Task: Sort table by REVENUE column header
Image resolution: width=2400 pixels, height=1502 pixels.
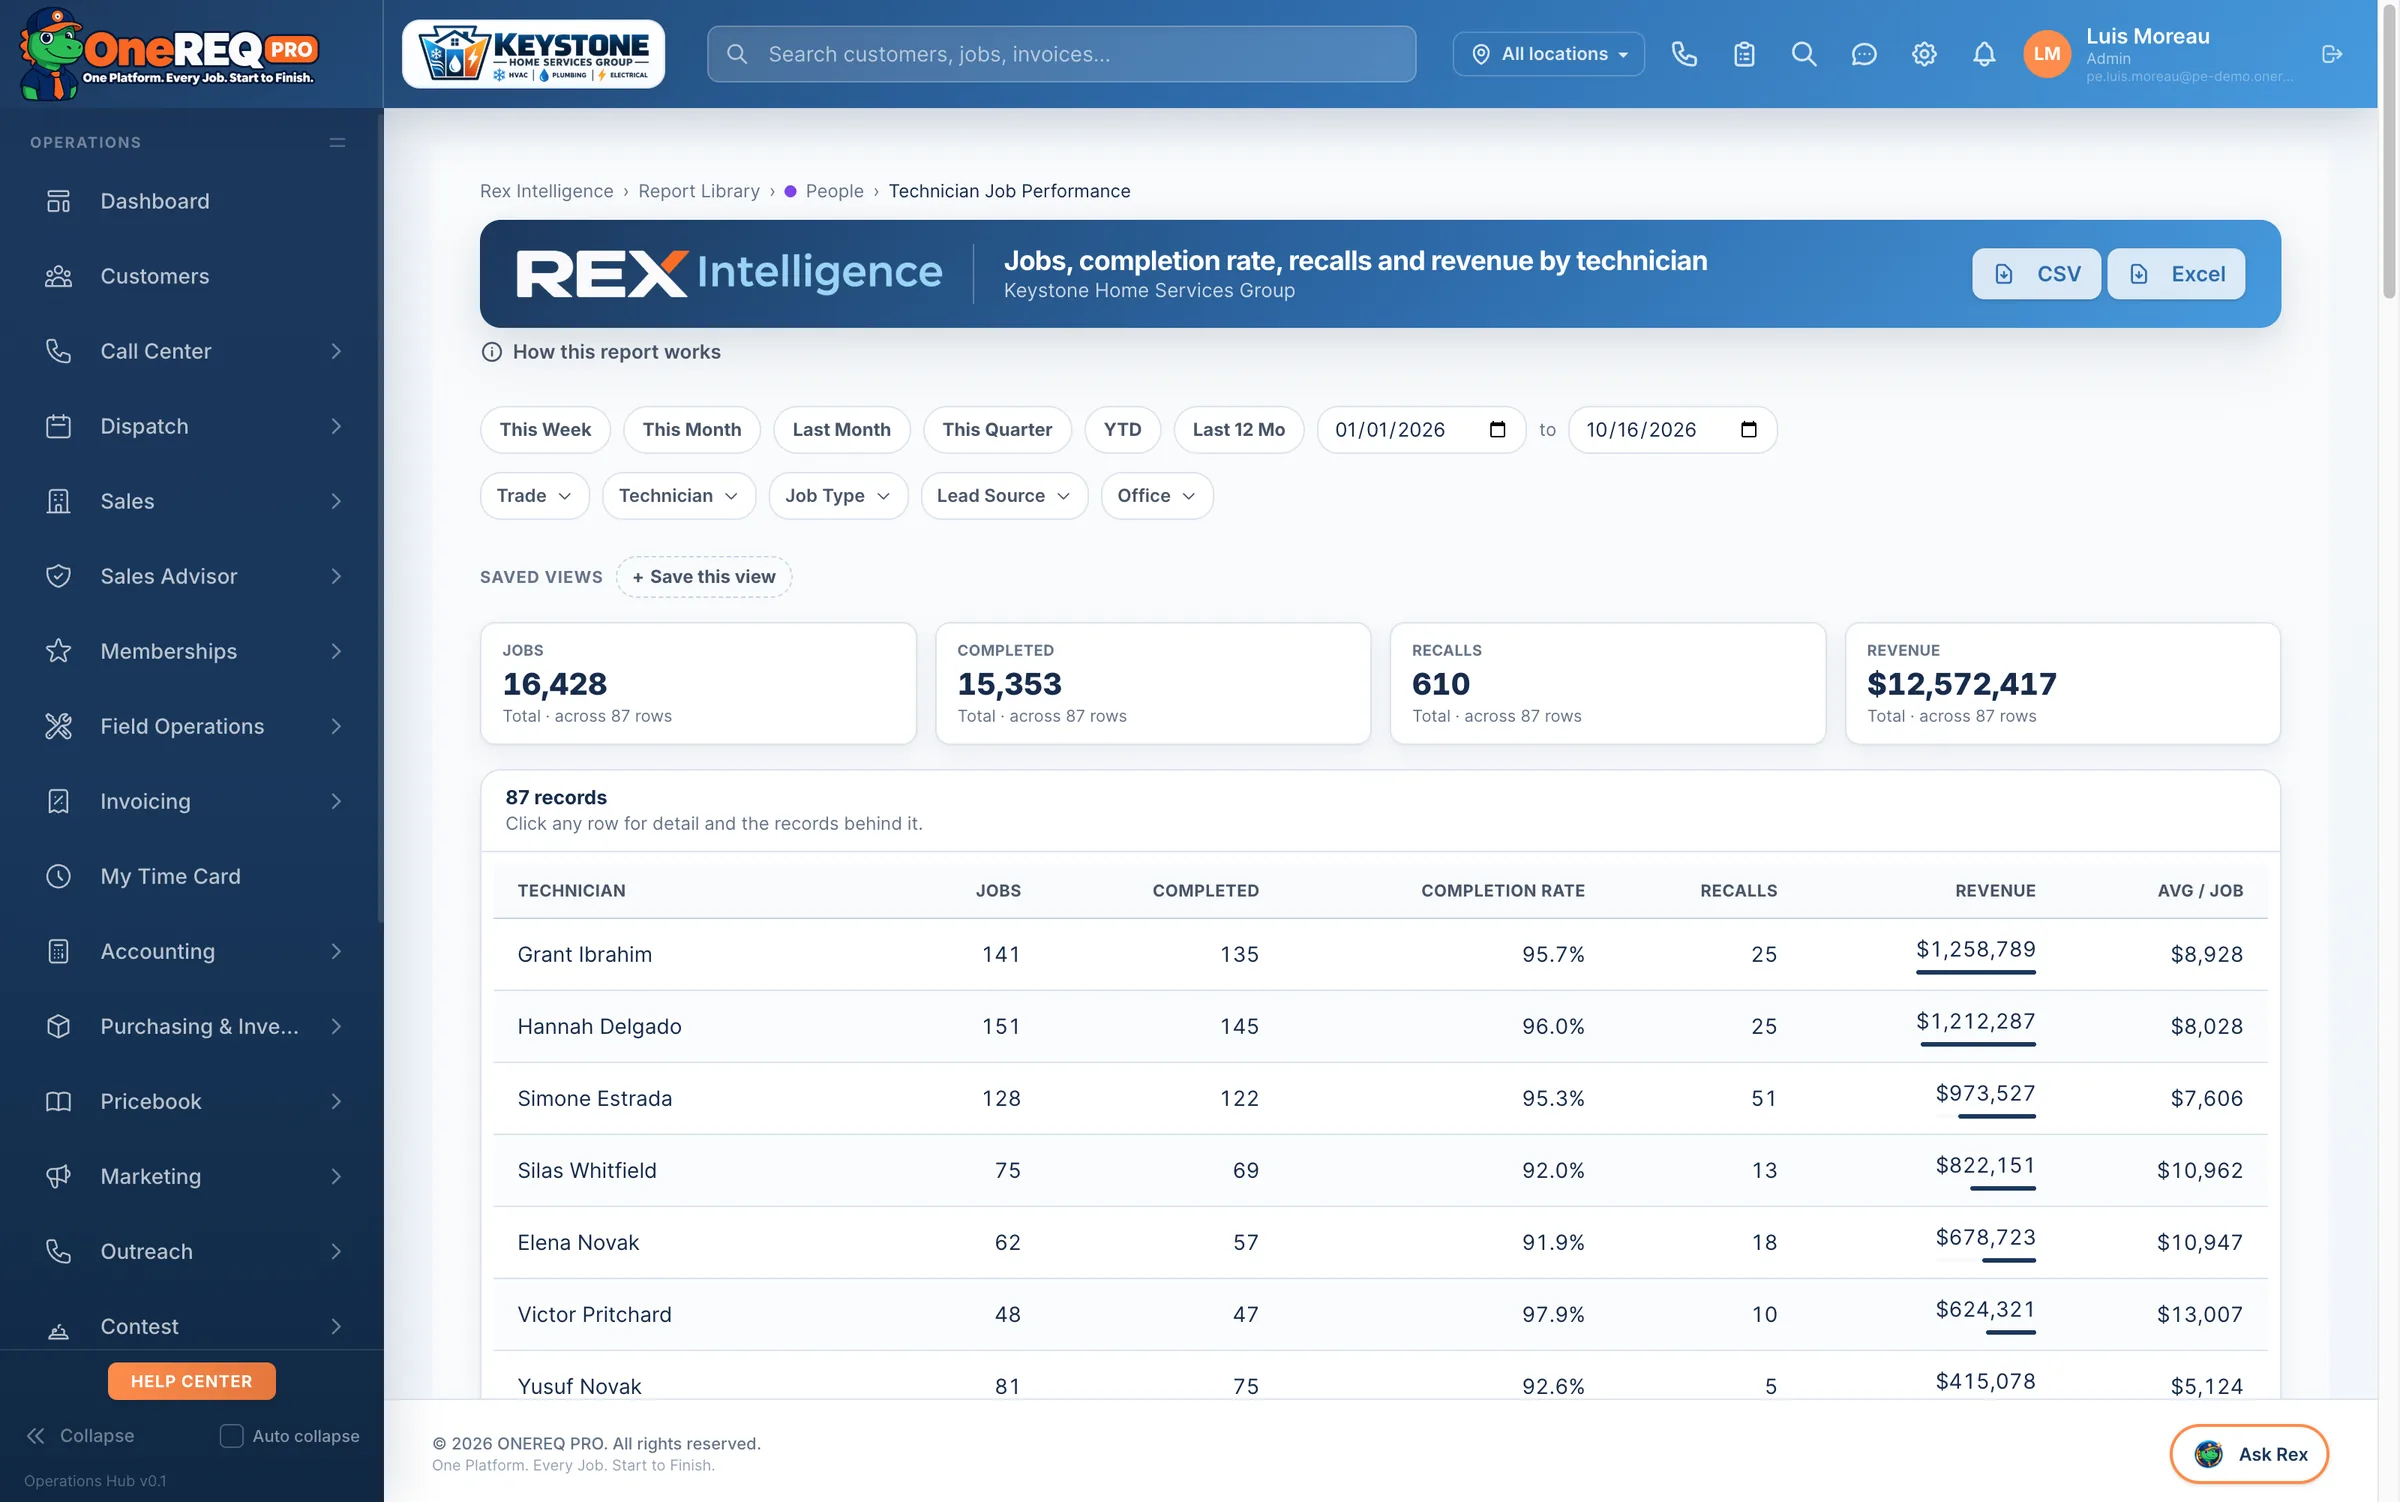Action: (1995, 891)
